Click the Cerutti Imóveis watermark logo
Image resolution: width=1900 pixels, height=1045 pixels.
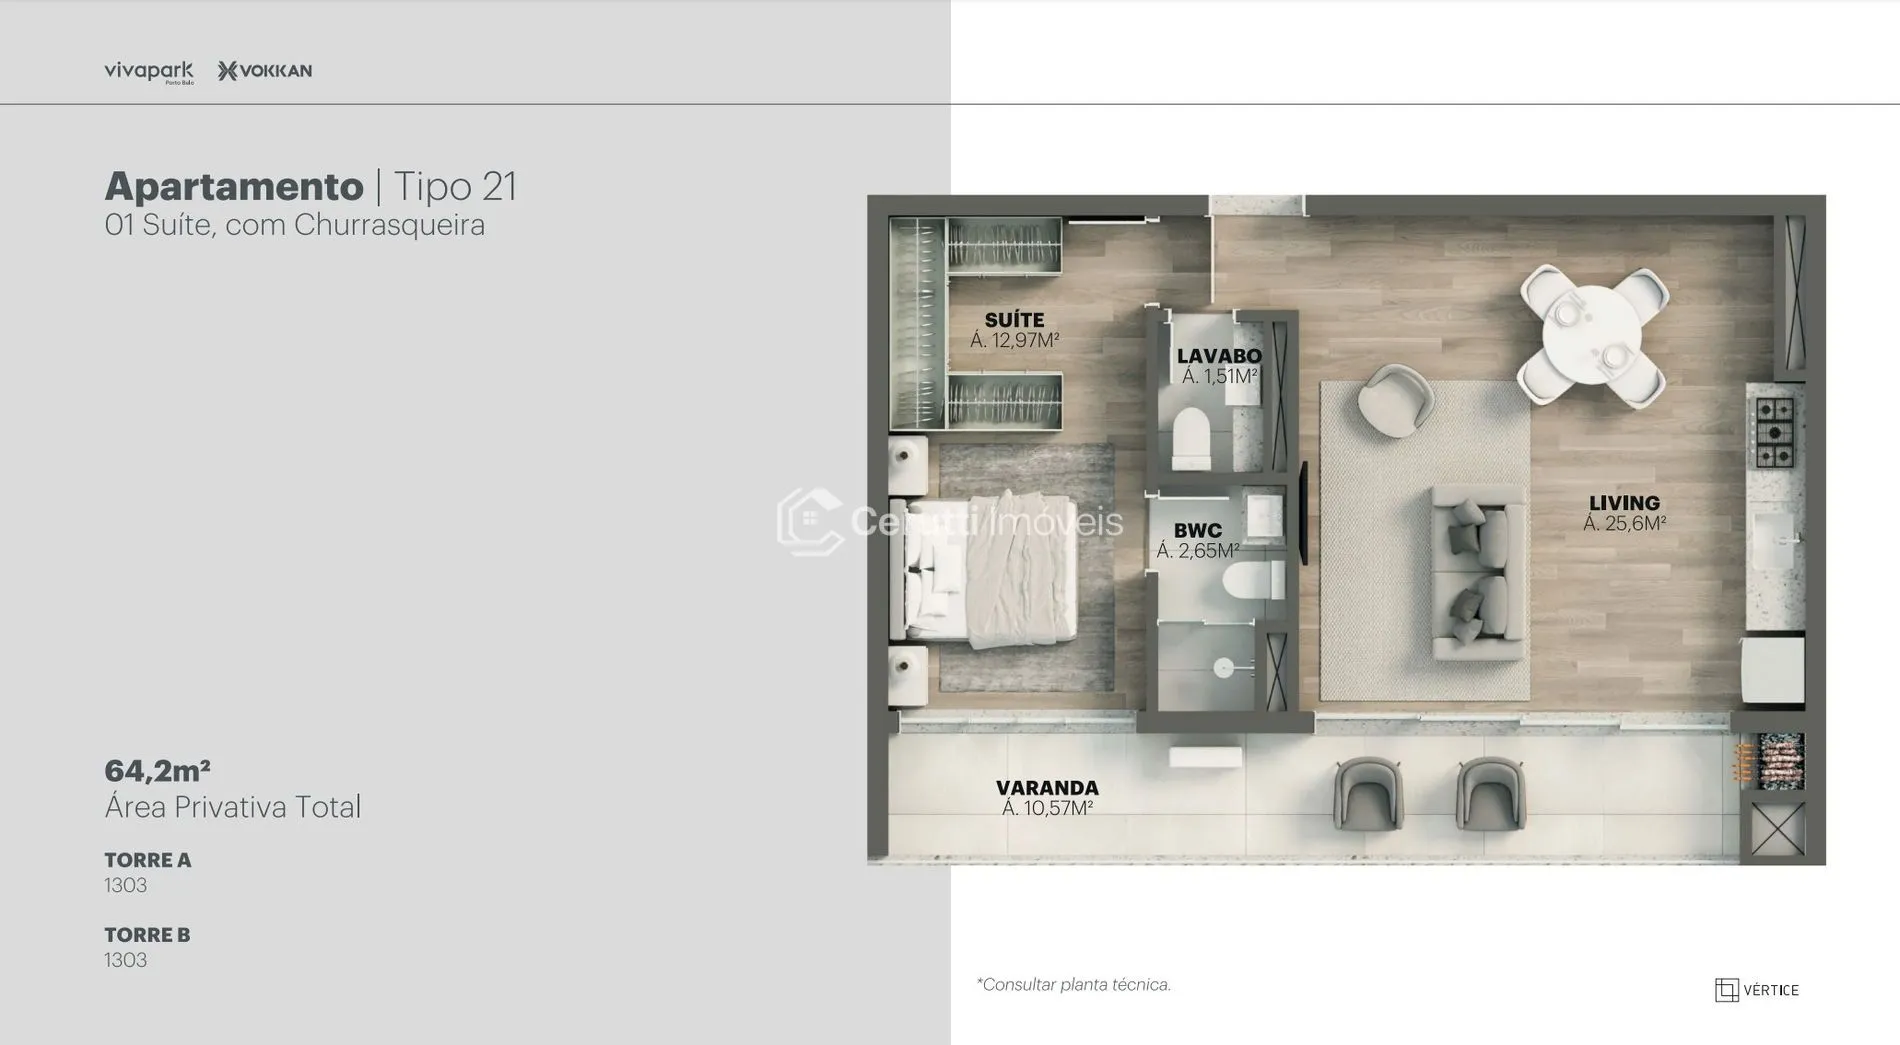pos(810,521)
